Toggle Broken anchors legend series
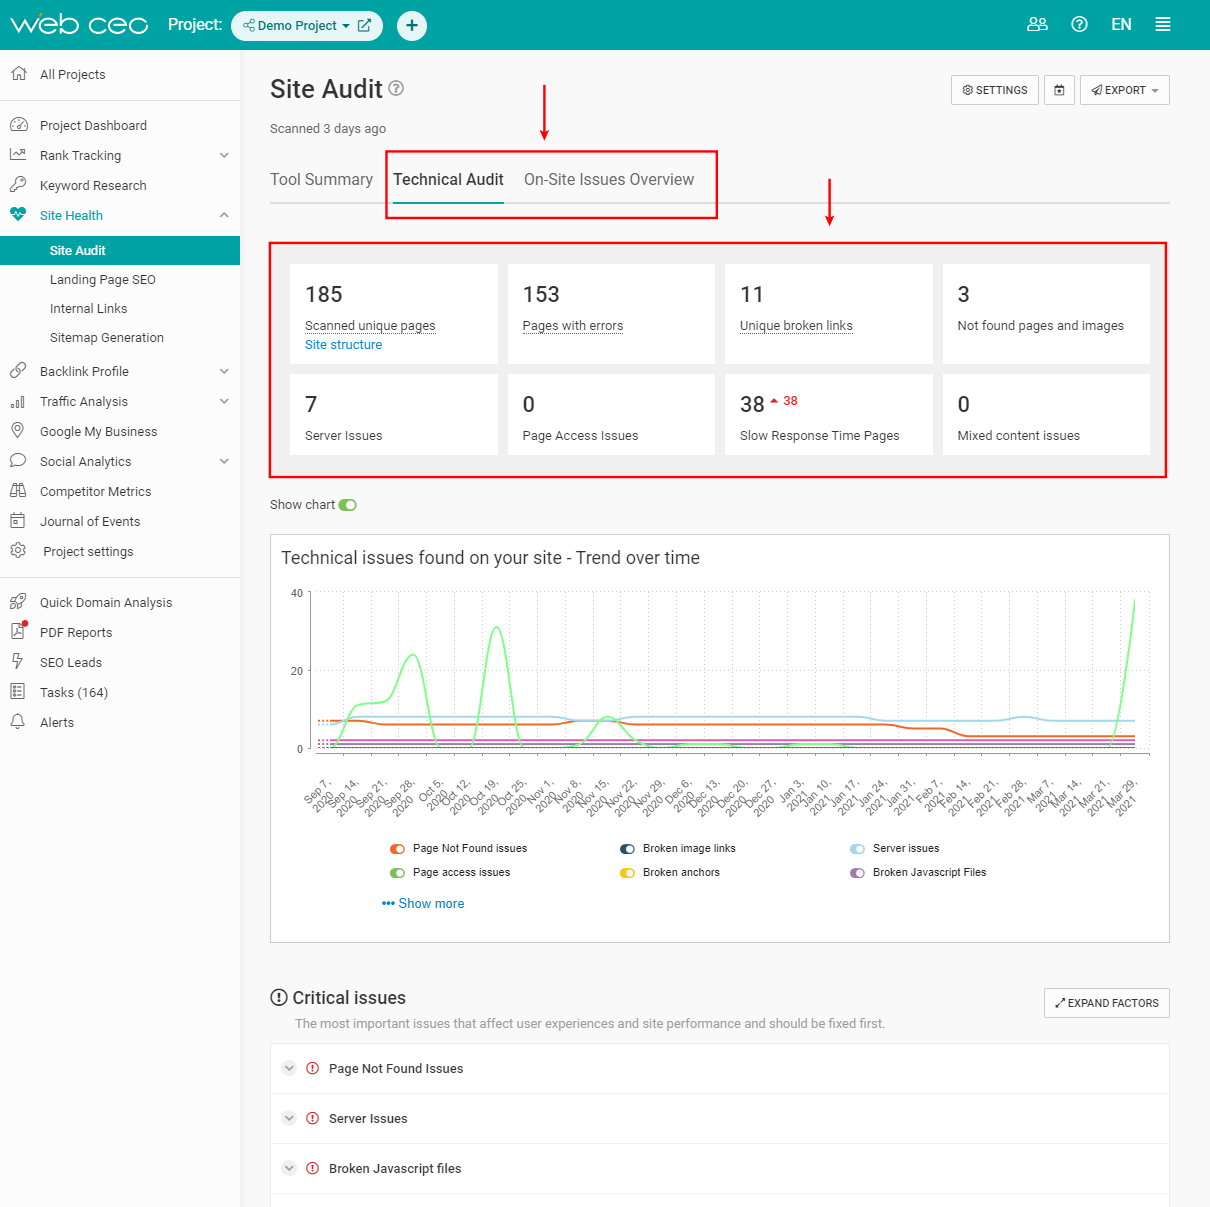 [627, 872]
